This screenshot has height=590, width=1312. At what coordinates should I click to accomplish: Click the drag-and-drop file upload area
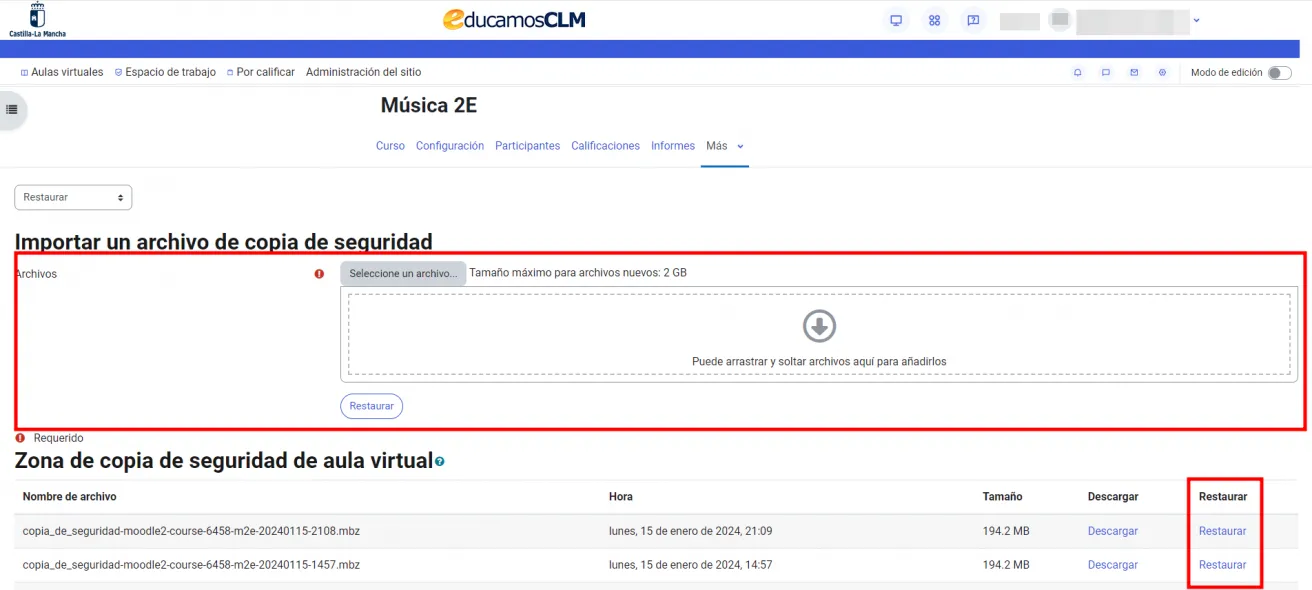pos(820,335)
